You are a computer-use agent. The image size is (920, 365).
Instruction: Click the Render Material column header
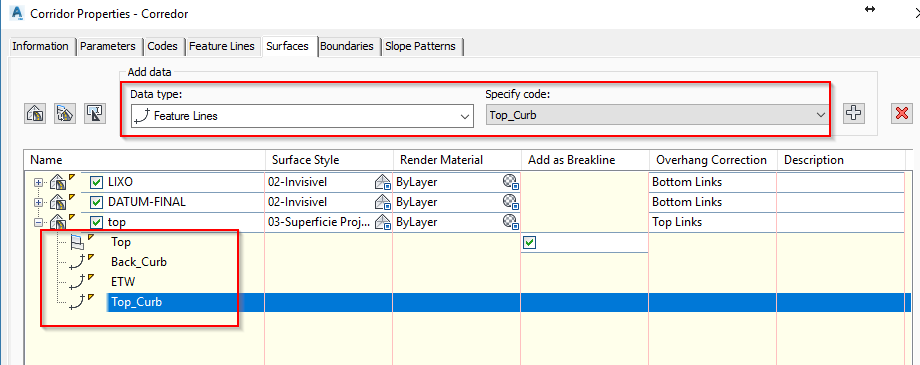pos(457,160)
